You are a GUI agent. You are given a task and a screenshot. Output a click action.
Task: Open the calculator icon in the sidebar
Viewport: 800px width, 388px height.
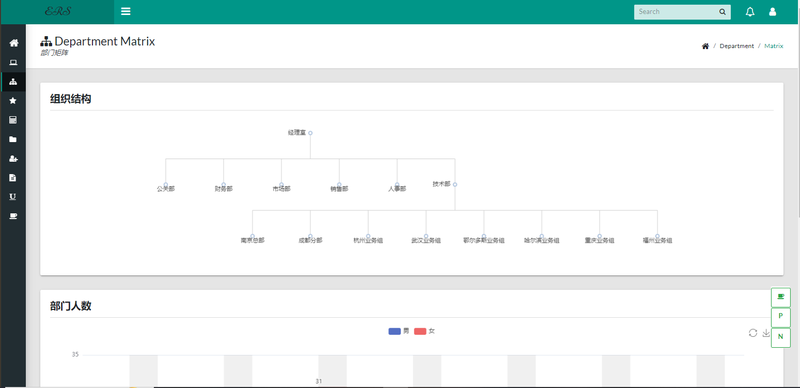13,120
